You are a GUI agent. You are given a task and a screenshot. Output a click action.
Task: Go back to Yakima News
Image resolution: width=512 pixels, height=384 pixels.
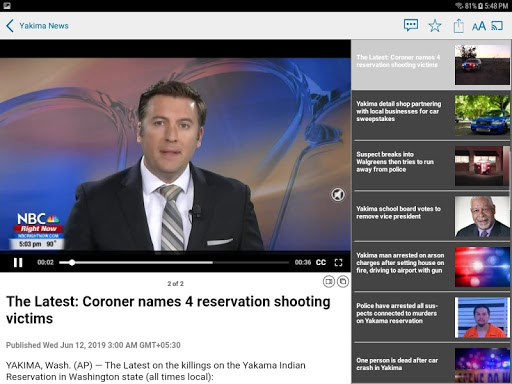(x=37, y=26)
